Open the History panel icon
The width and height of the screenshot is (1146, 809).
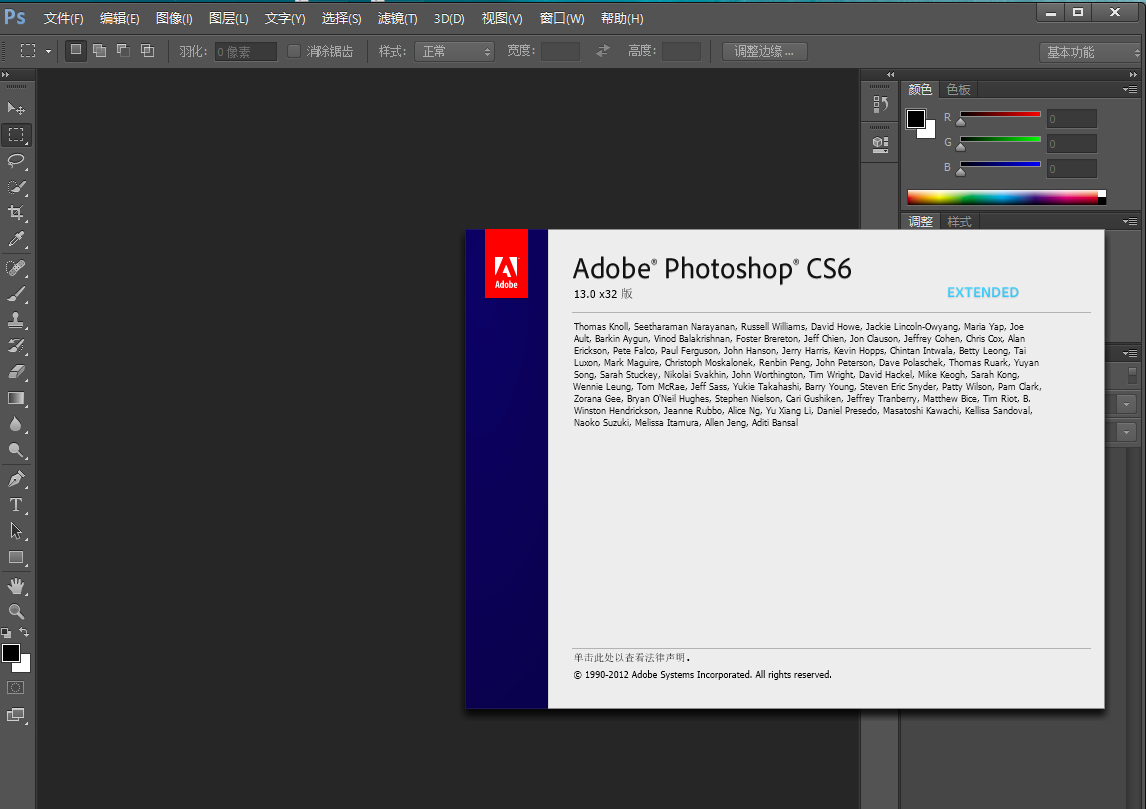880,104
